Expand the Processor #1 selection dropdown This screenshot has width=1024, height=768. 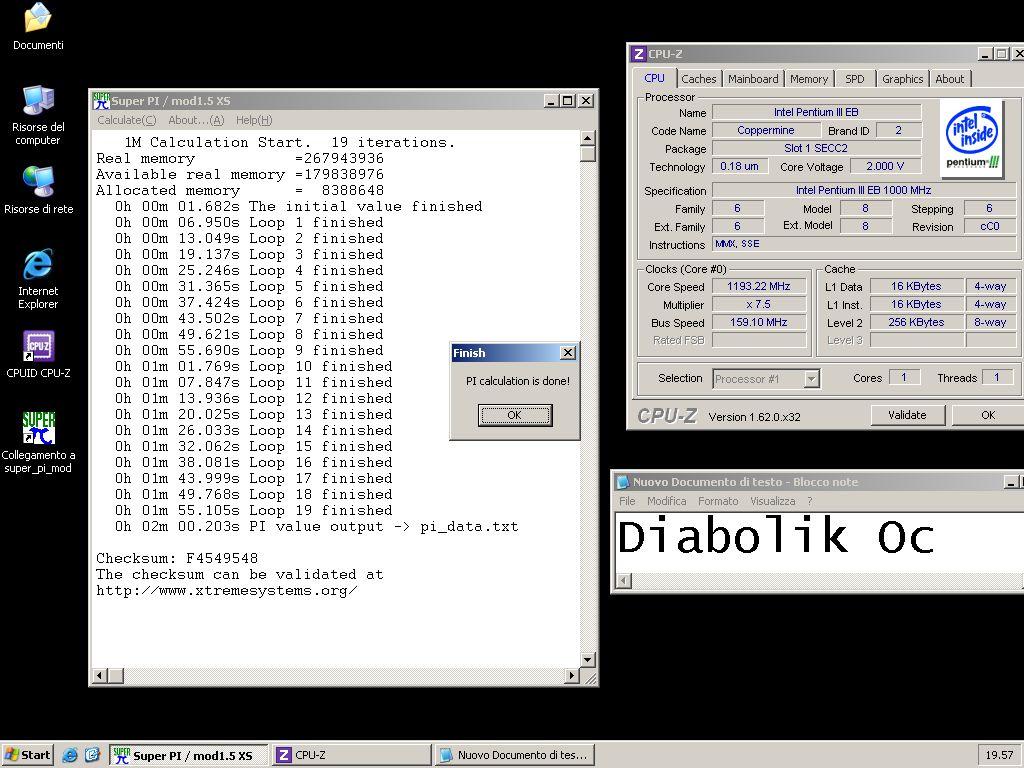coord(811,379)
